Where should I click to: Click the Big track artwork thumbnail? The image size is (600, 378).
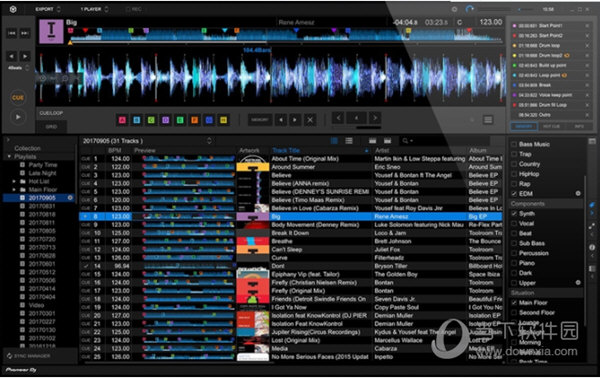[51, 31]
